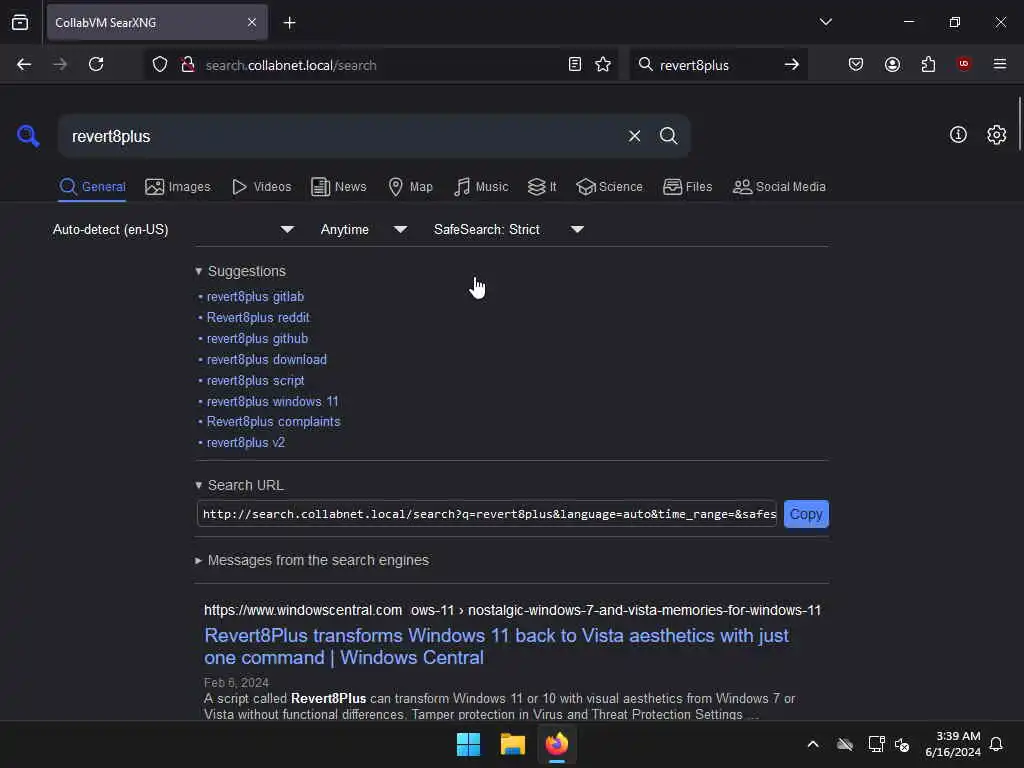Open the Anytime time range dropdown
The width and height of the screenshot is (1024, 768).
(x=364, y=229)
